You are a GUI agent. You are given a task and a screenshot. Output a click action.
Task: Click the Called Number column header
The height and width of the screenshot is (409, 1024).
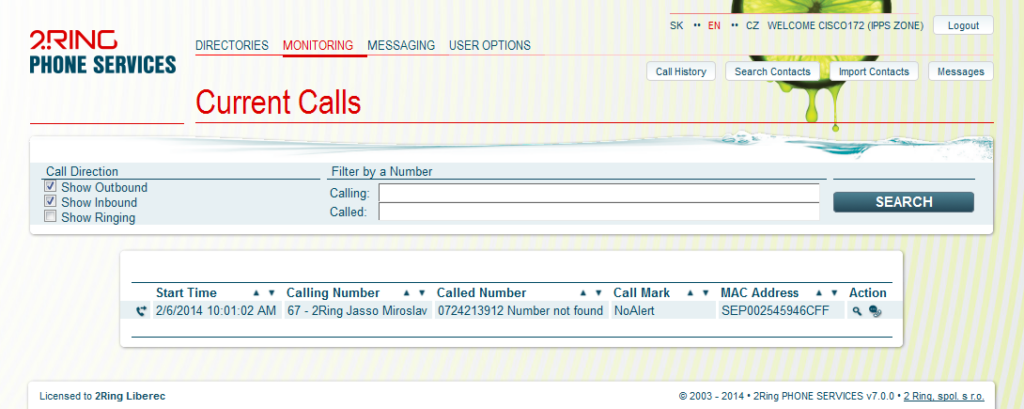click(x=481, y=293)
